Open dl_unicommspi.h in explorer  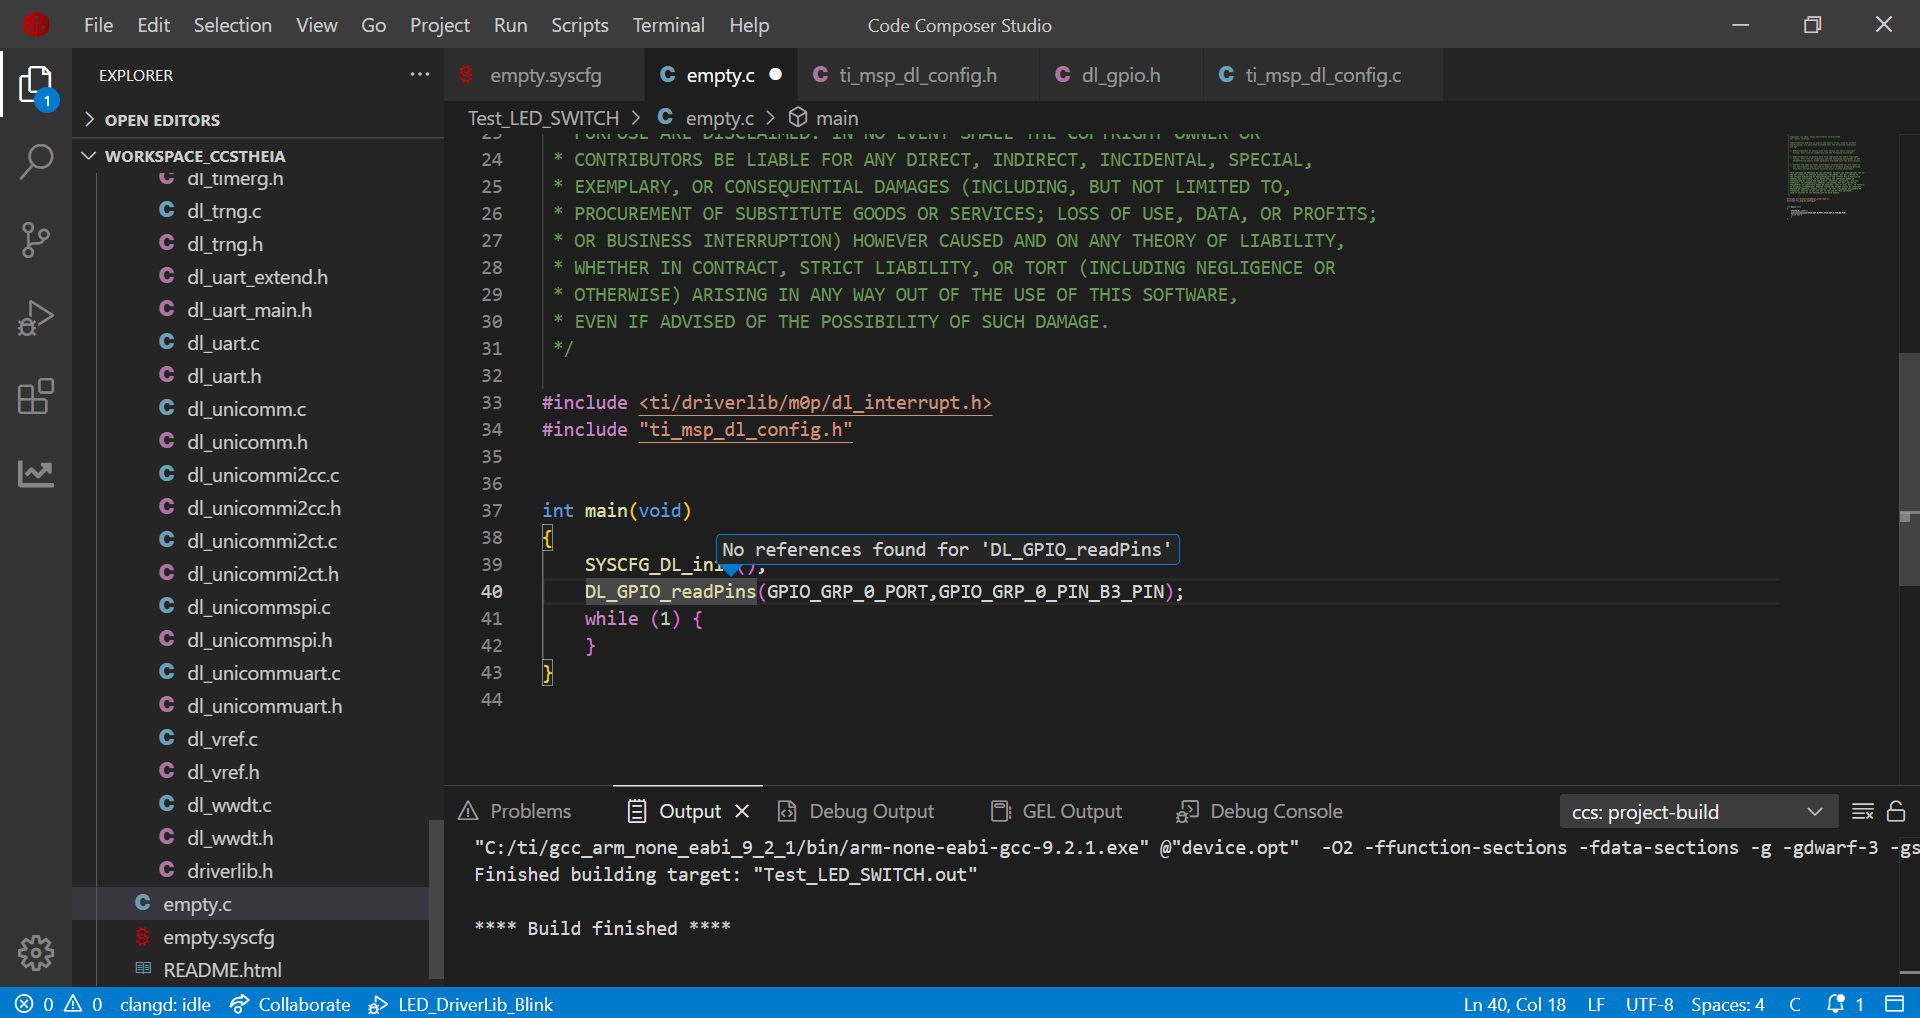point(259,640)
